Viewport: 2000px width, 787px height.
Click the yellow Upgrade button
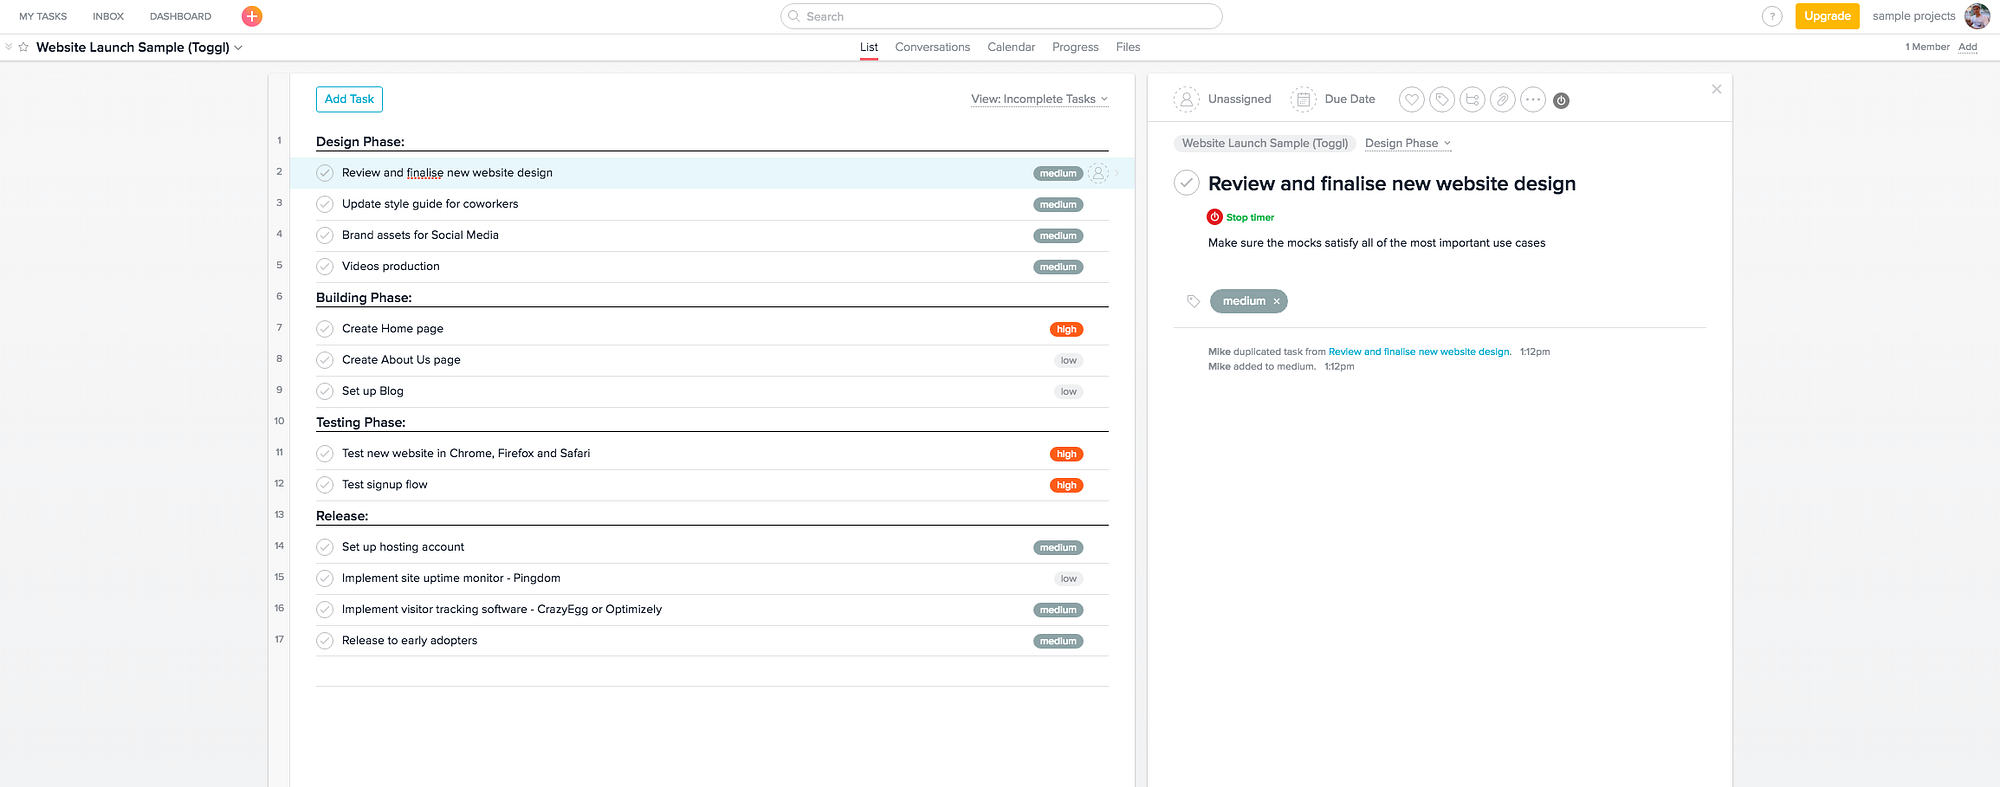pos(1827,16)
